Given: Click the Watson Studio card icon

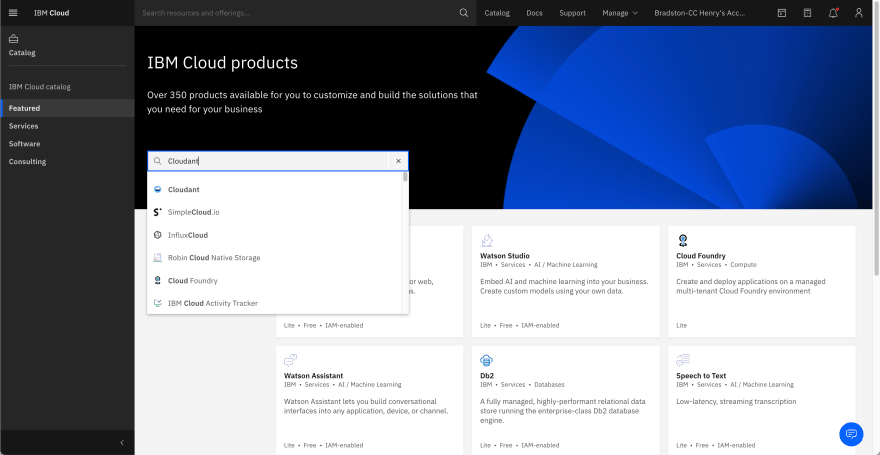Looking at the screenshot, I should (x=487, y=241).
